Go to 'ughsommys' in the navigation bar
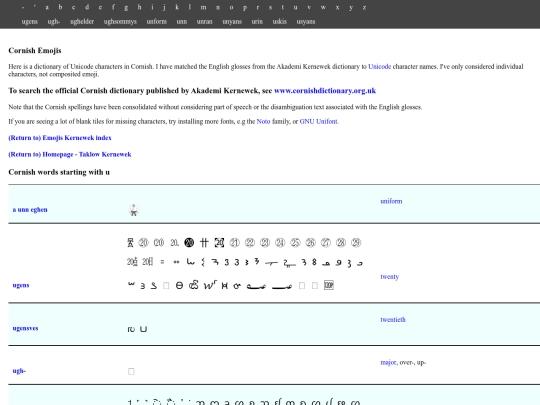 pyautogui.click(x=120, y=21)
